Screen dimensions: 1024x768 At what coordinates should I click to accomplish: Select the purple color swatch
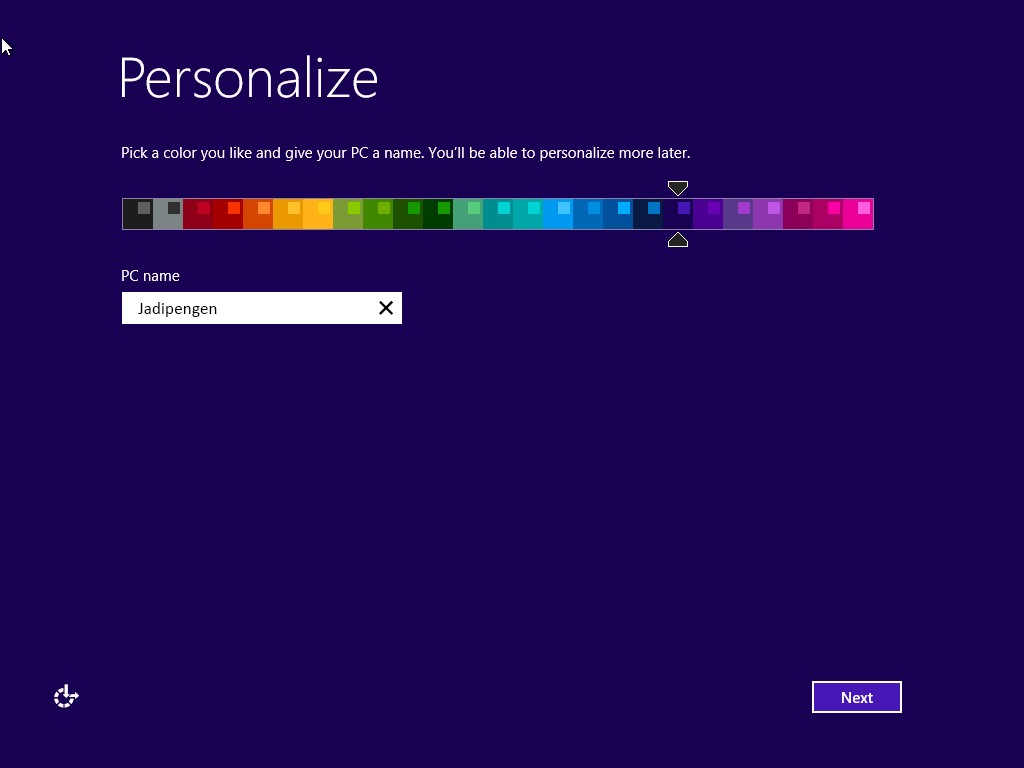708,213
